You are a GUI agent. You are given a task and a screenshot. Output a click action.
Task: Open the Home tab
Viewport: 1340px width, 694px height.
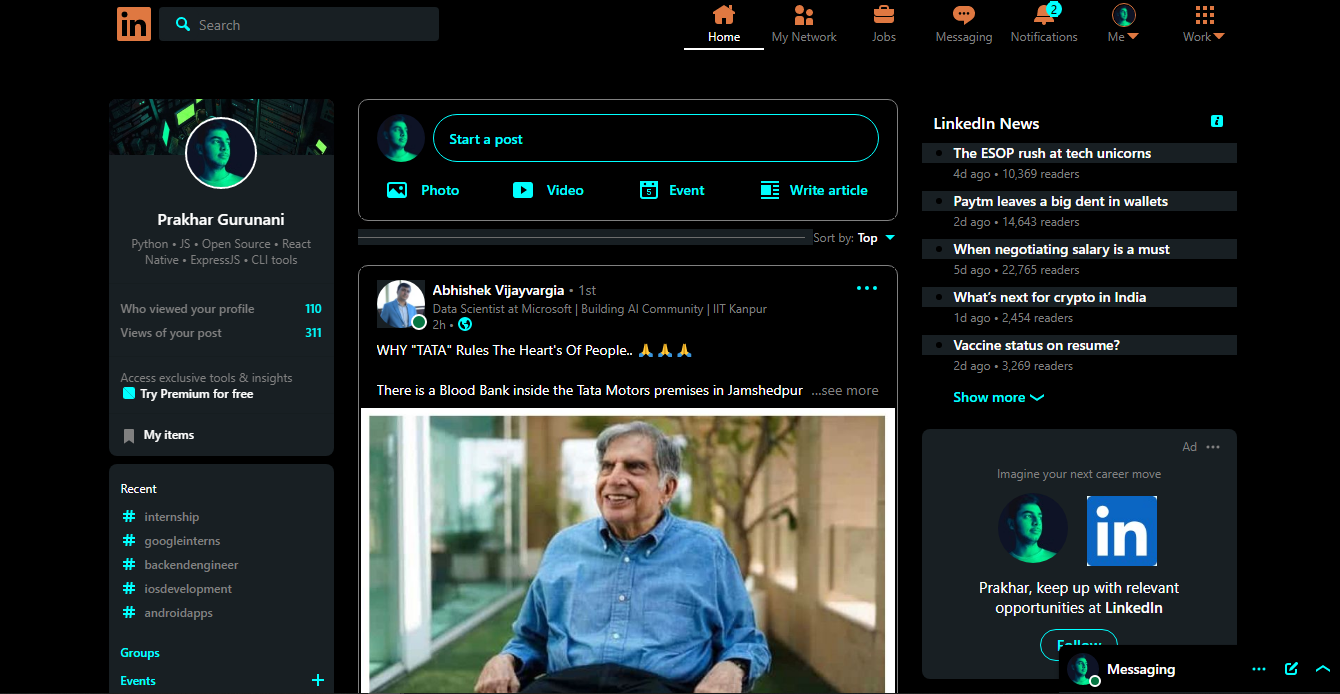coord(724,25)
